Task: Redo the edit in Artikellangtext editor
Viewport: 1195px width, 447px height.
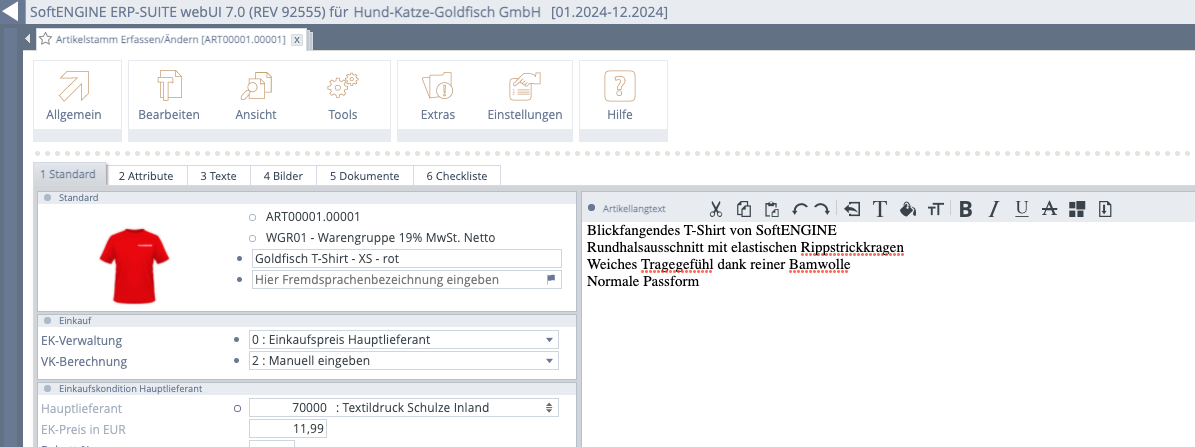Action: [x=821, y=209]
